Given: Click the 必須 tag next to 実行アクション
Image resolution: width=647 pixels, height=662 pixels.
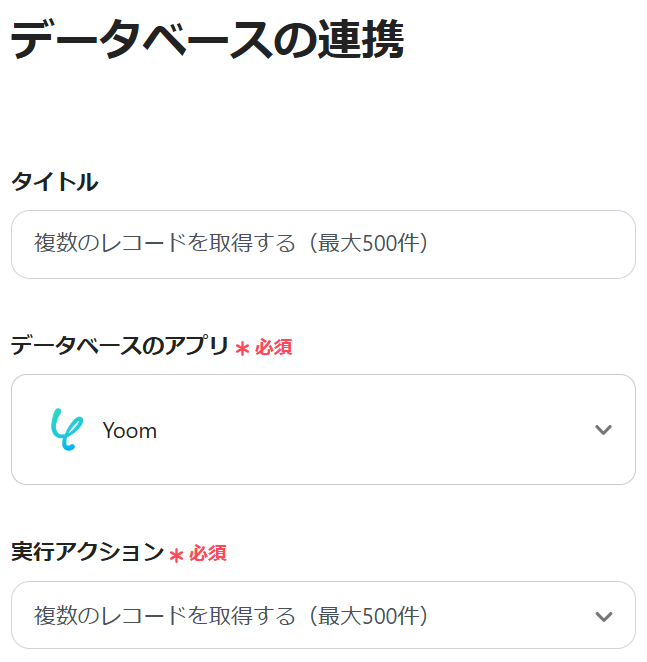Looking at the screenshot, I should 207,554.
